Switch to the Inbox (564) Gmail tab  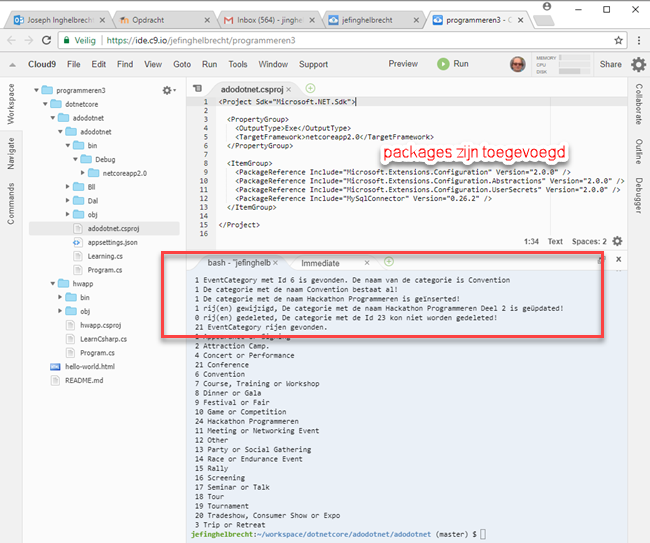[x=269, y=20]
